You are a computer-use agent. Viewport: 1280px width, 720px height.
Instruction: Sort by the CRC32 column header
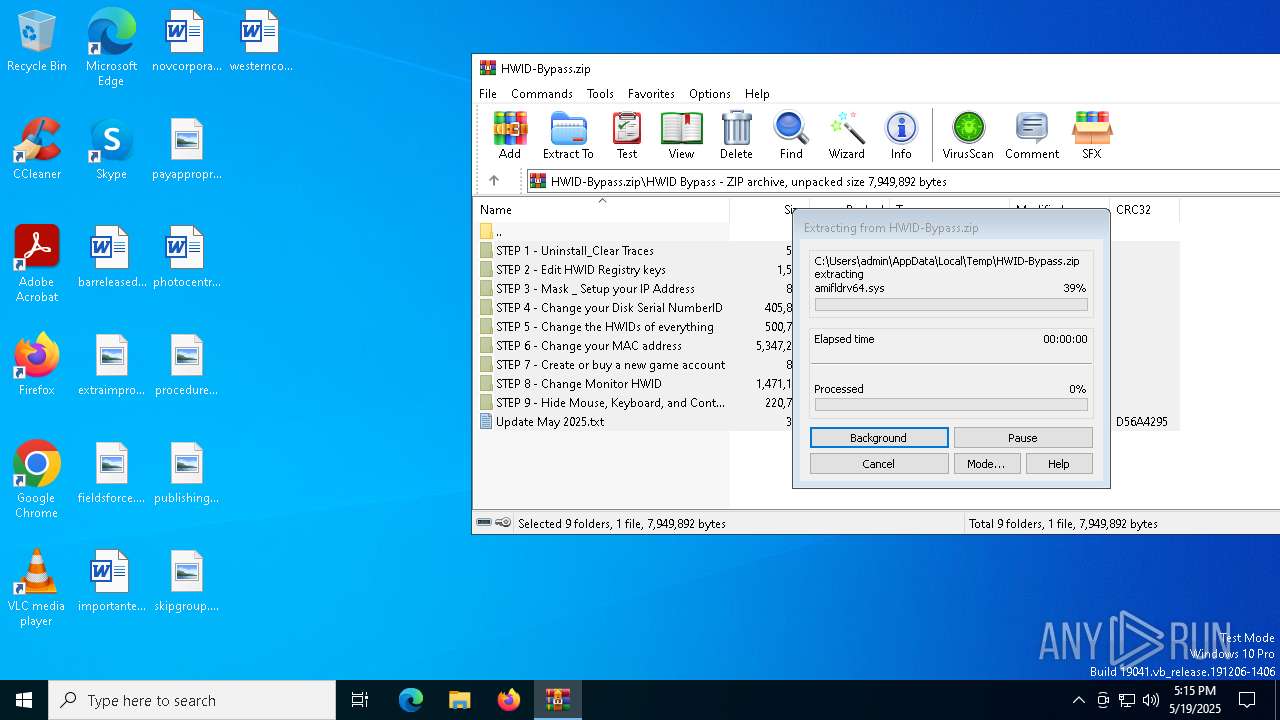[1145, 210]
